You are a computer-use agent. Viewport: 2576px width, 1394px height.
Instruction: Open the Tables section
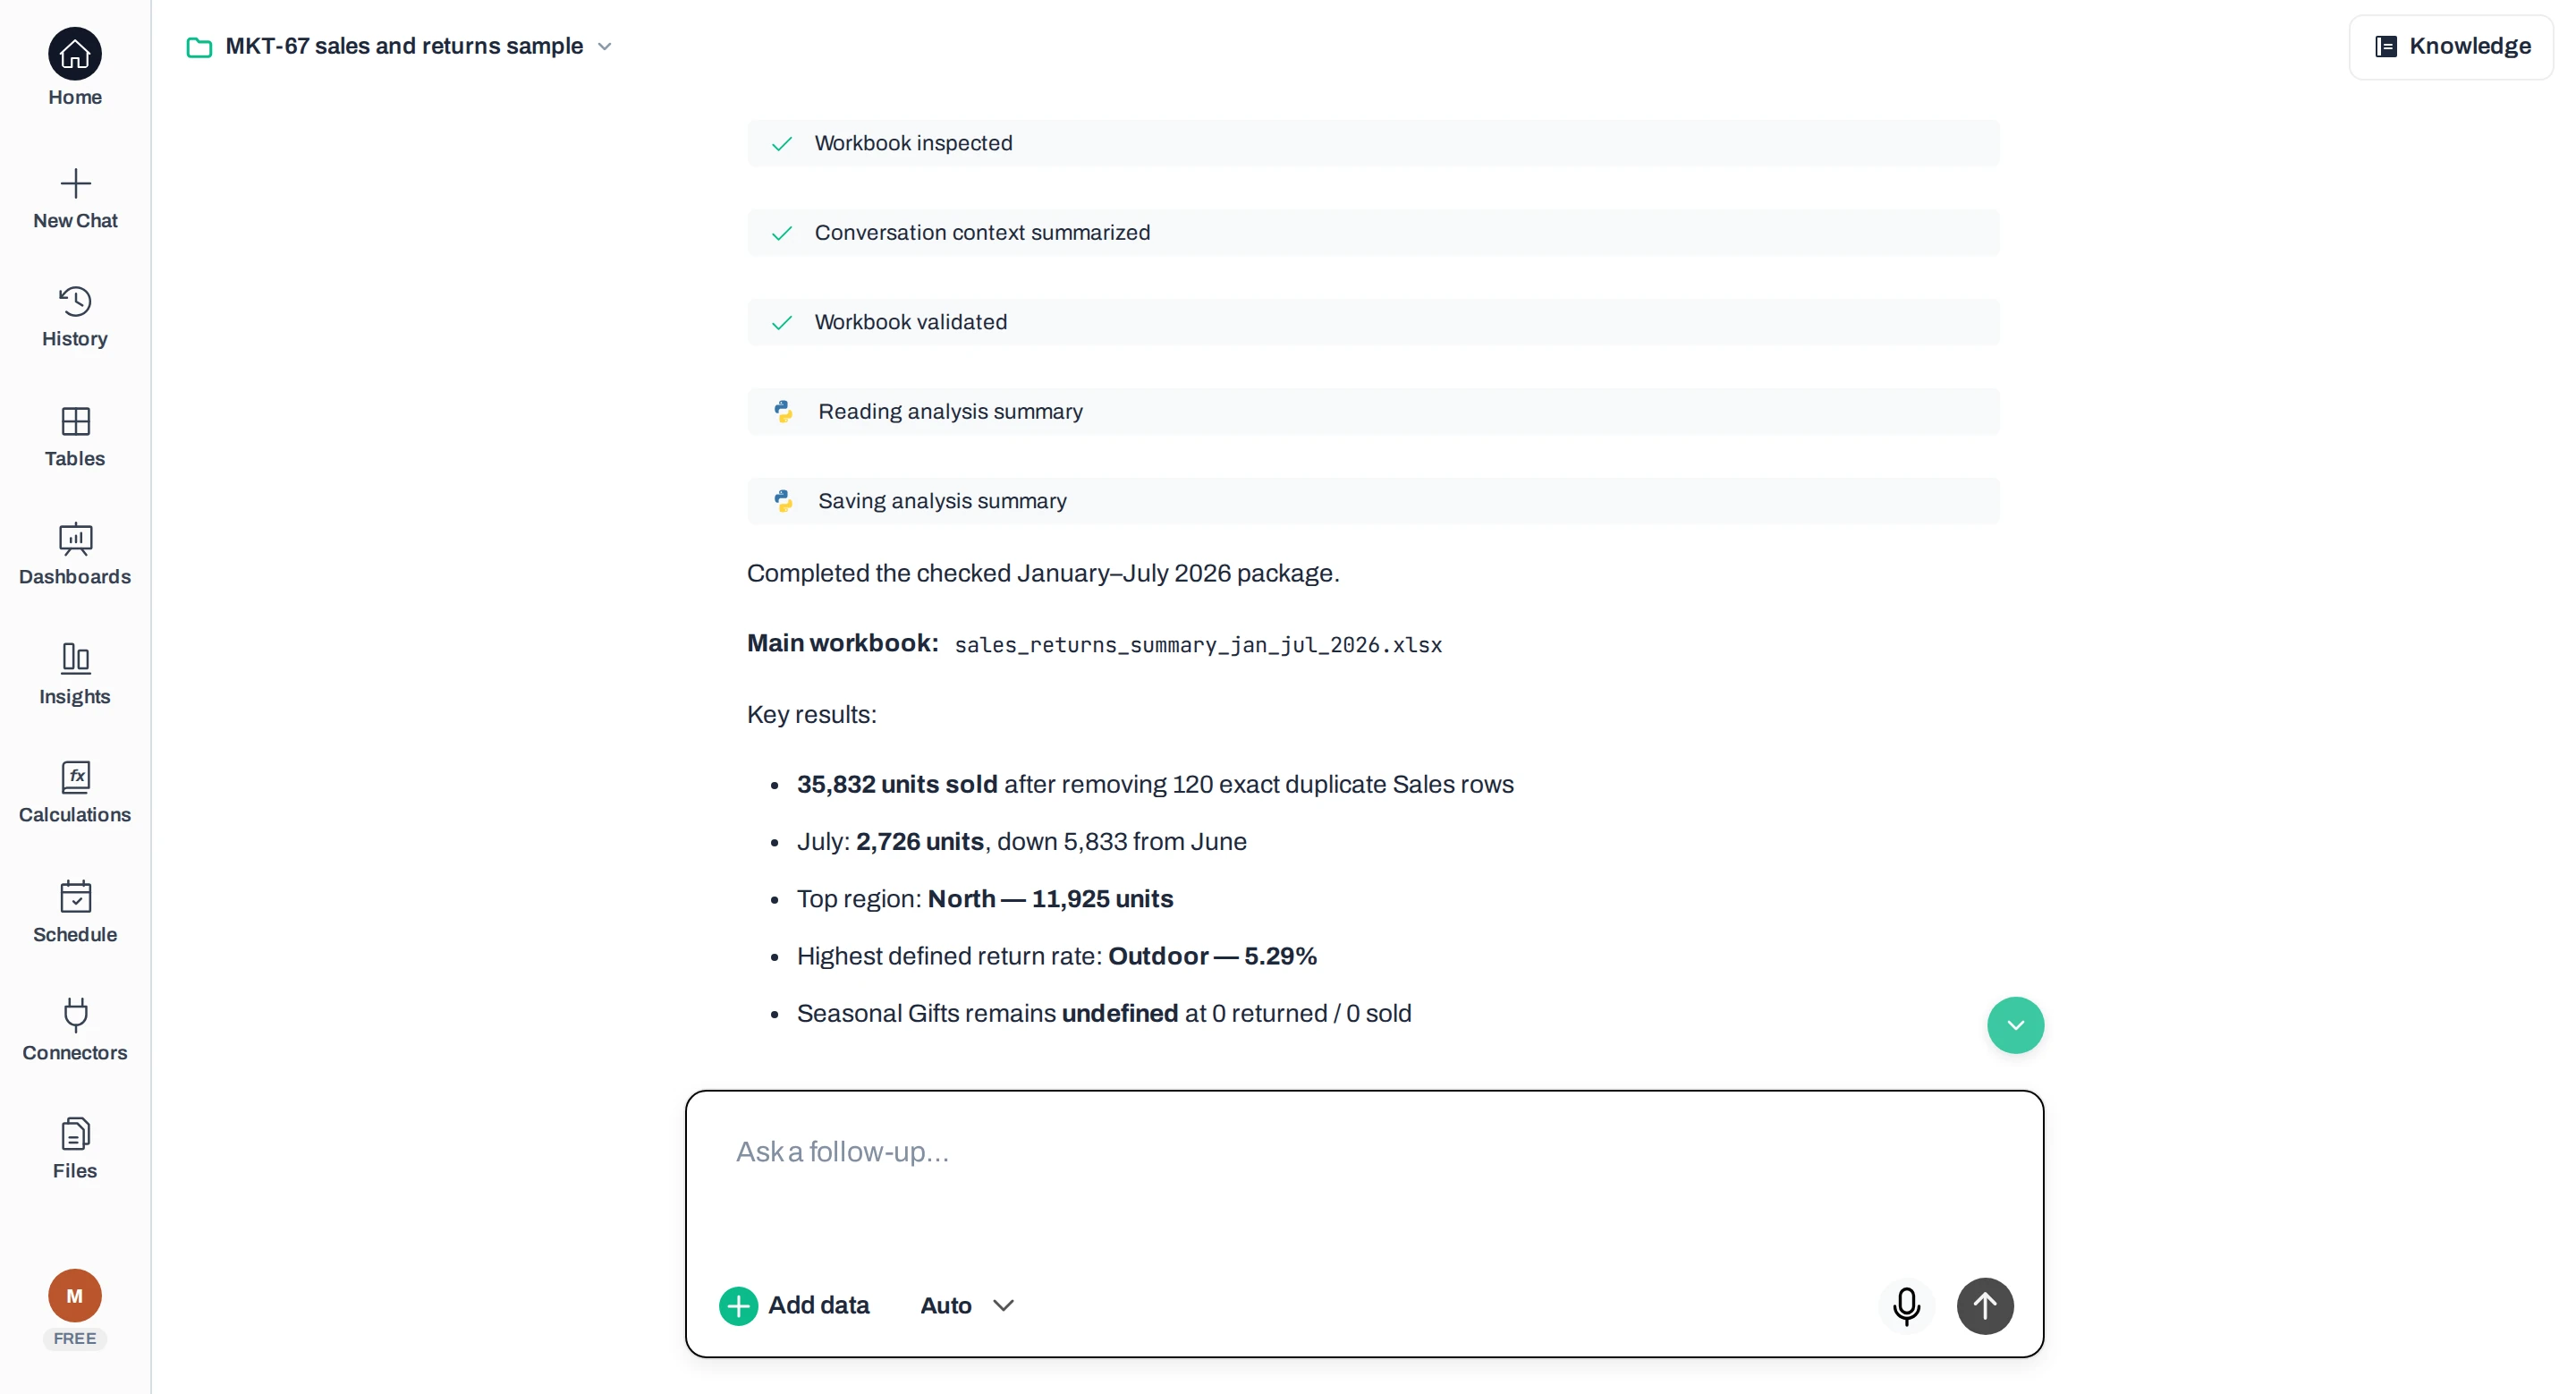pos(75,437)
